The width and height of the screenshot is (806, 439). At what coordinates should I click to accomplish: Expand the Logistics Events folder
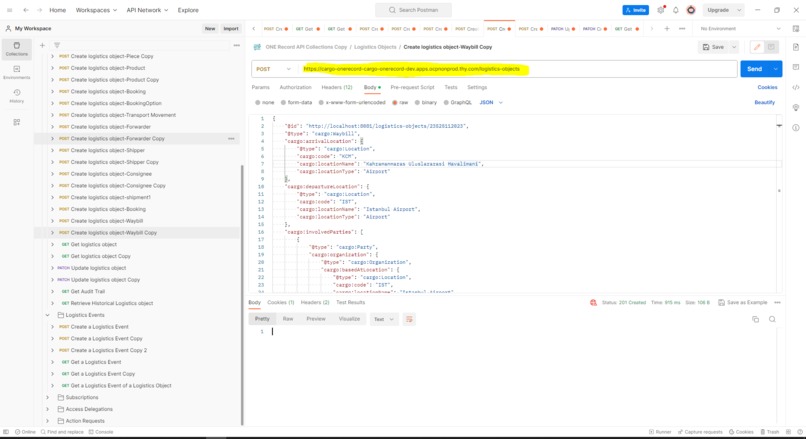pyautogui.click(x=47, y=315)
